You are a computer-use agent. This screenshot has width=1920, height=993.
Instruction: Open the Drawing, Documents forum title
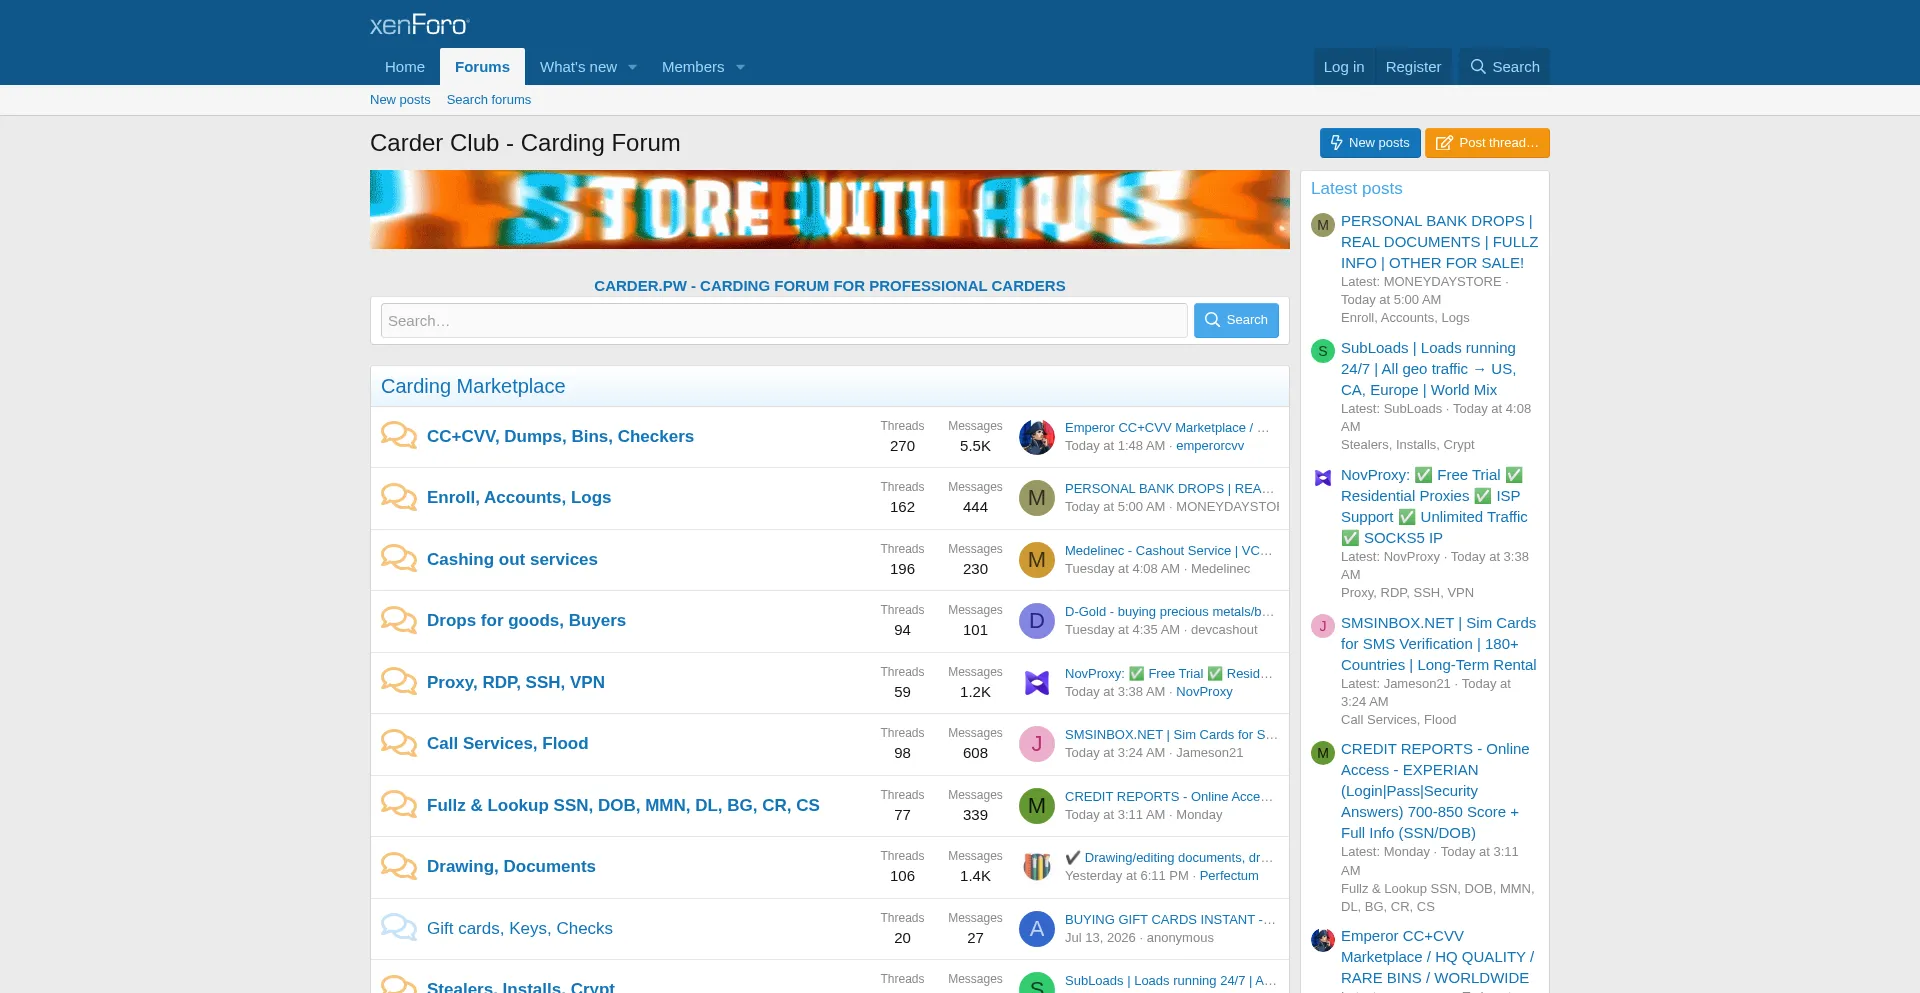point(511,866)
